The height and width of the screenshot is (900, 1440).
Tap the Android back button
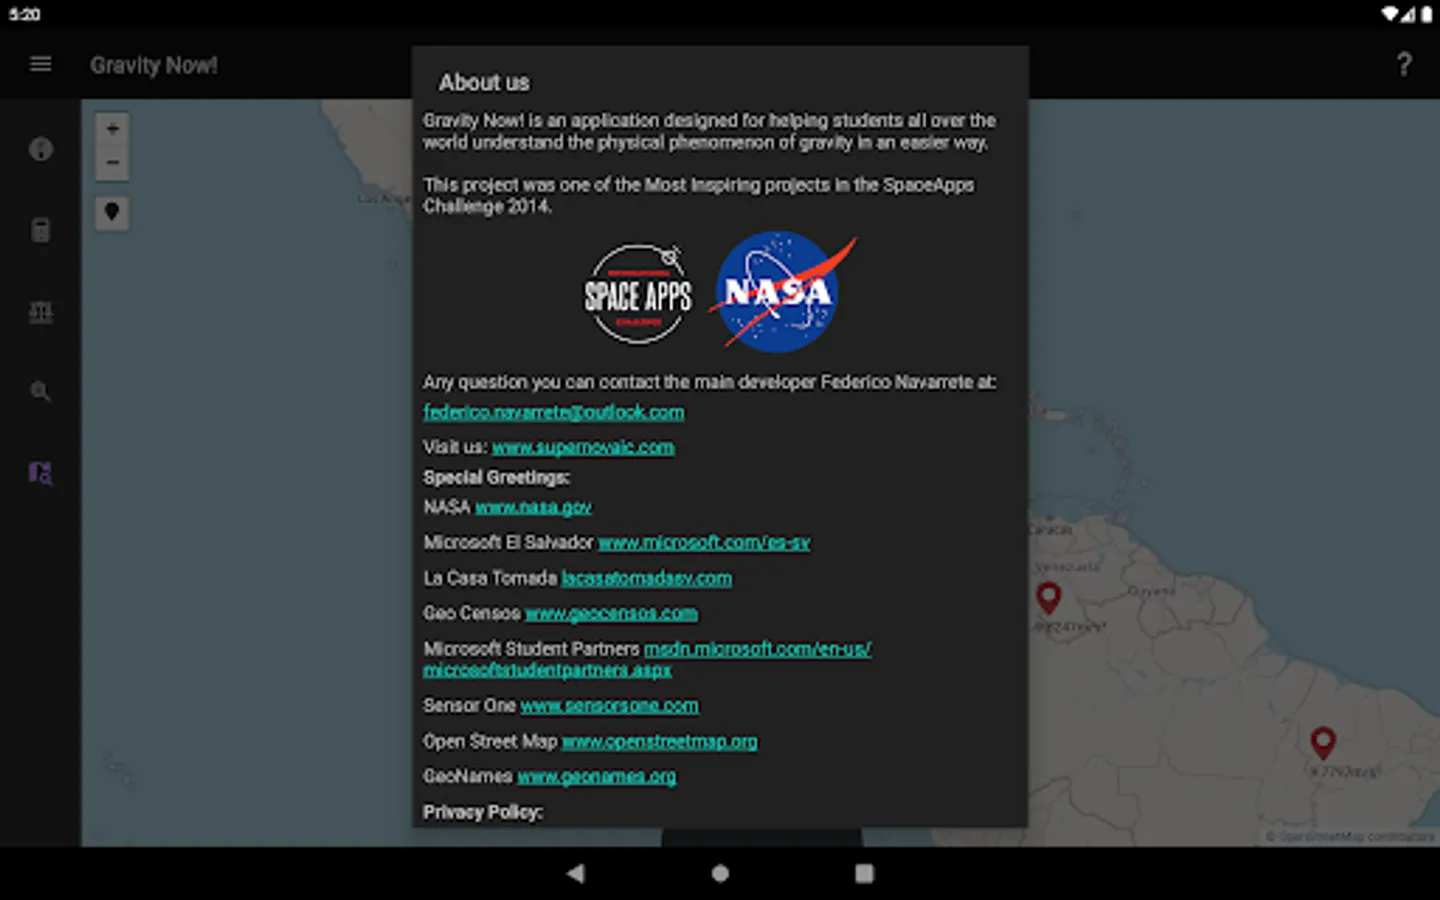point(575,873)
